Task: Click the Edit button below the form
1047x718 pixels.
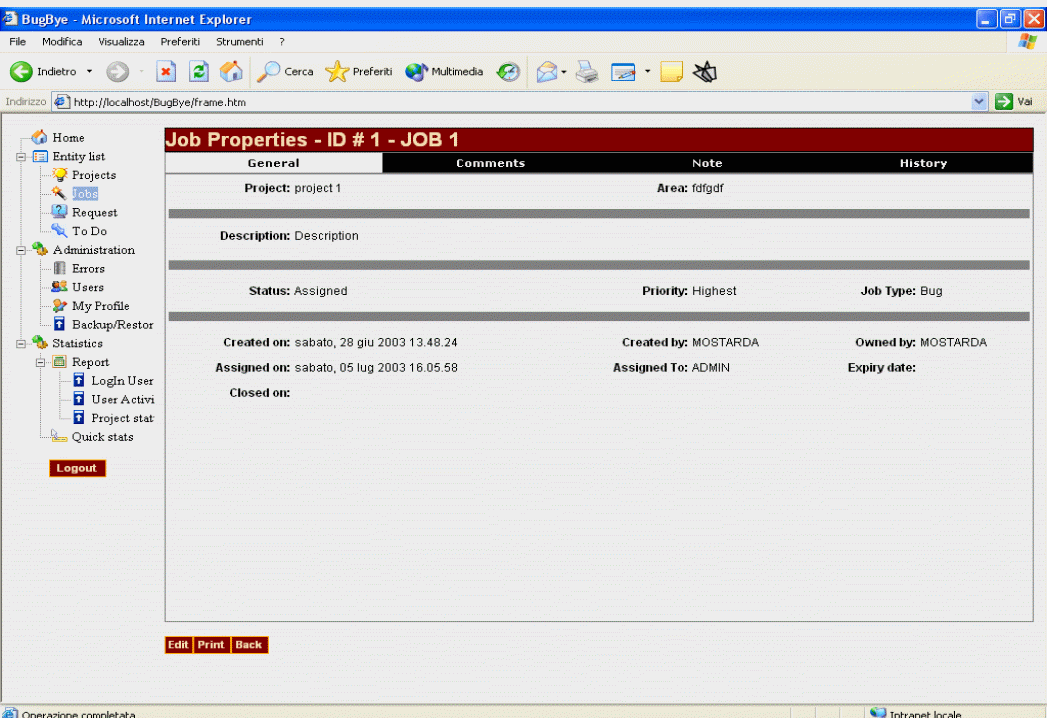Action: coord(178,645)
